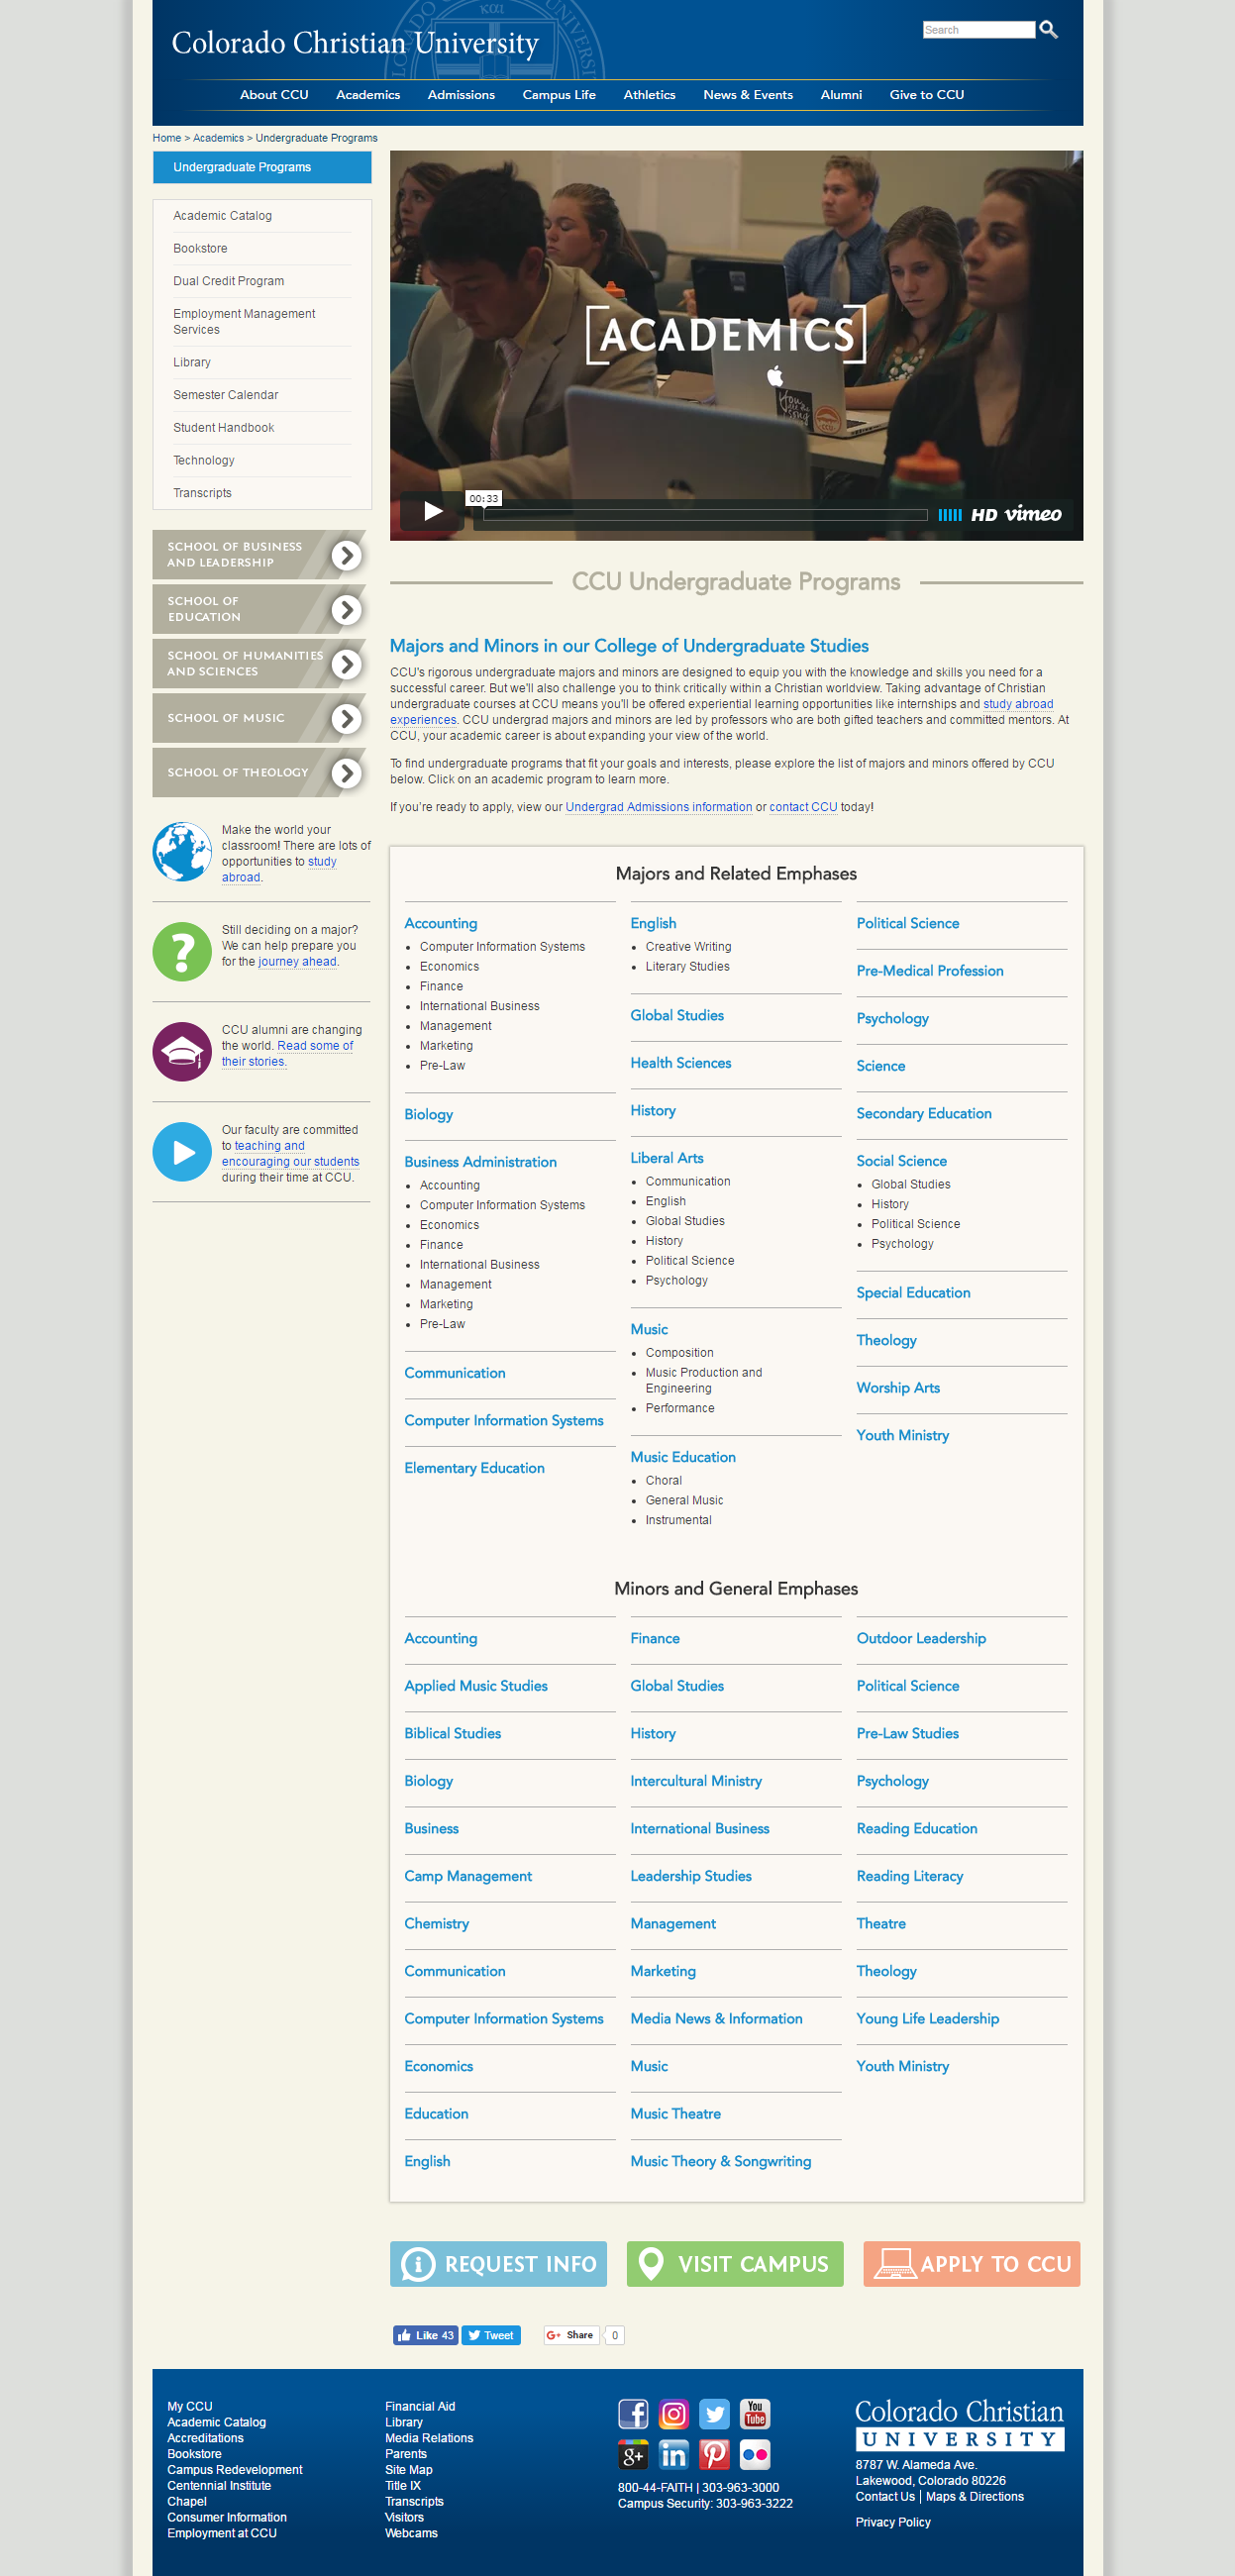Open the About CCU menu

coord(274,95)
